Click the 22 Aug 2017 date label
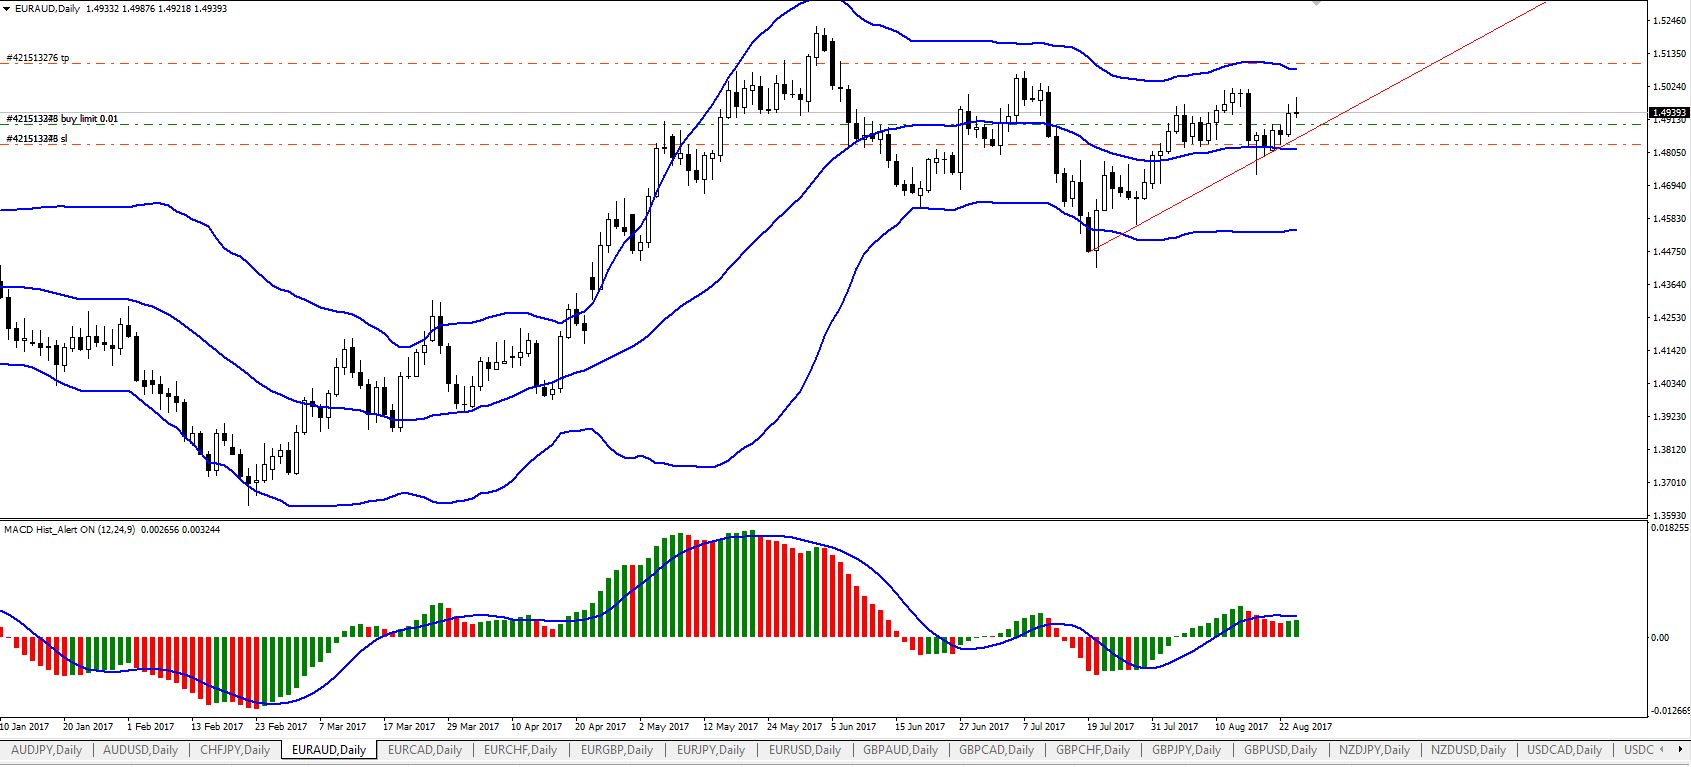The height and width of the screenshot is (767, 1691). tap(1306, 727)
